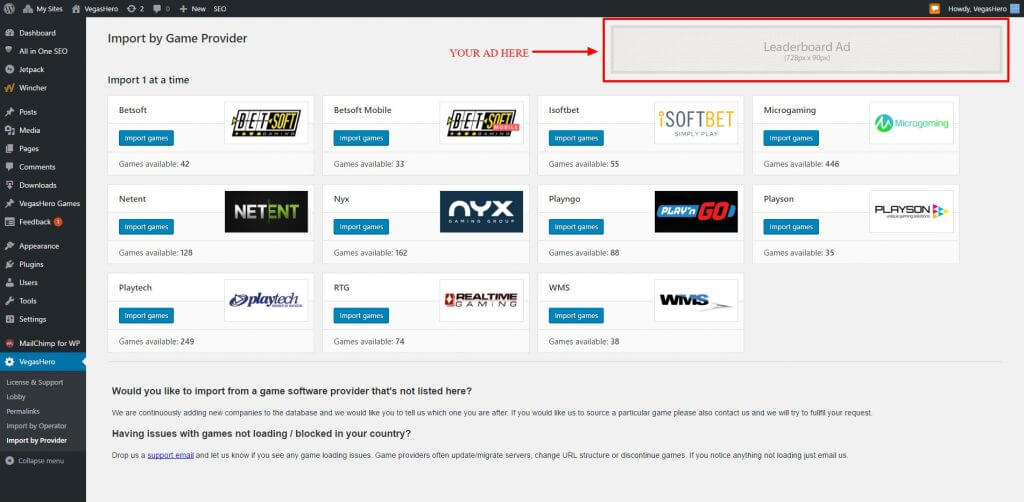Click the All in One SEO shield icon
Image resolution: width=1024 pixels, height=502 pixels.
[9, 50]
